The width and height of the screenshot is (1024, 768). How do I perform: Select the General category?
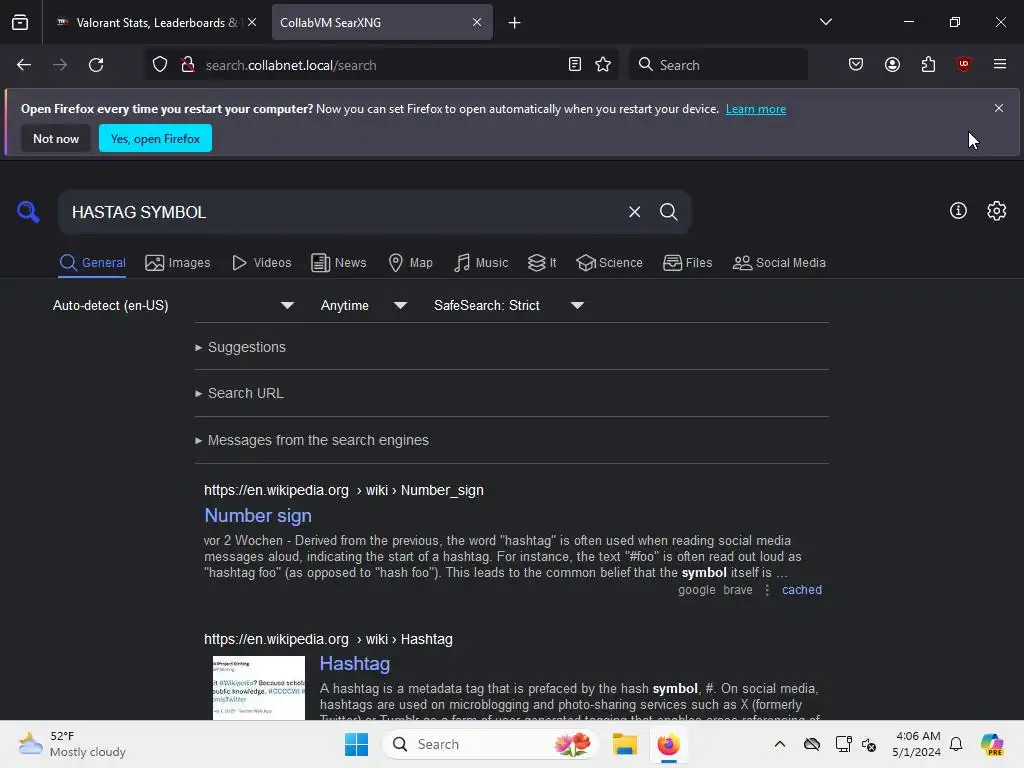coord(92,263)
